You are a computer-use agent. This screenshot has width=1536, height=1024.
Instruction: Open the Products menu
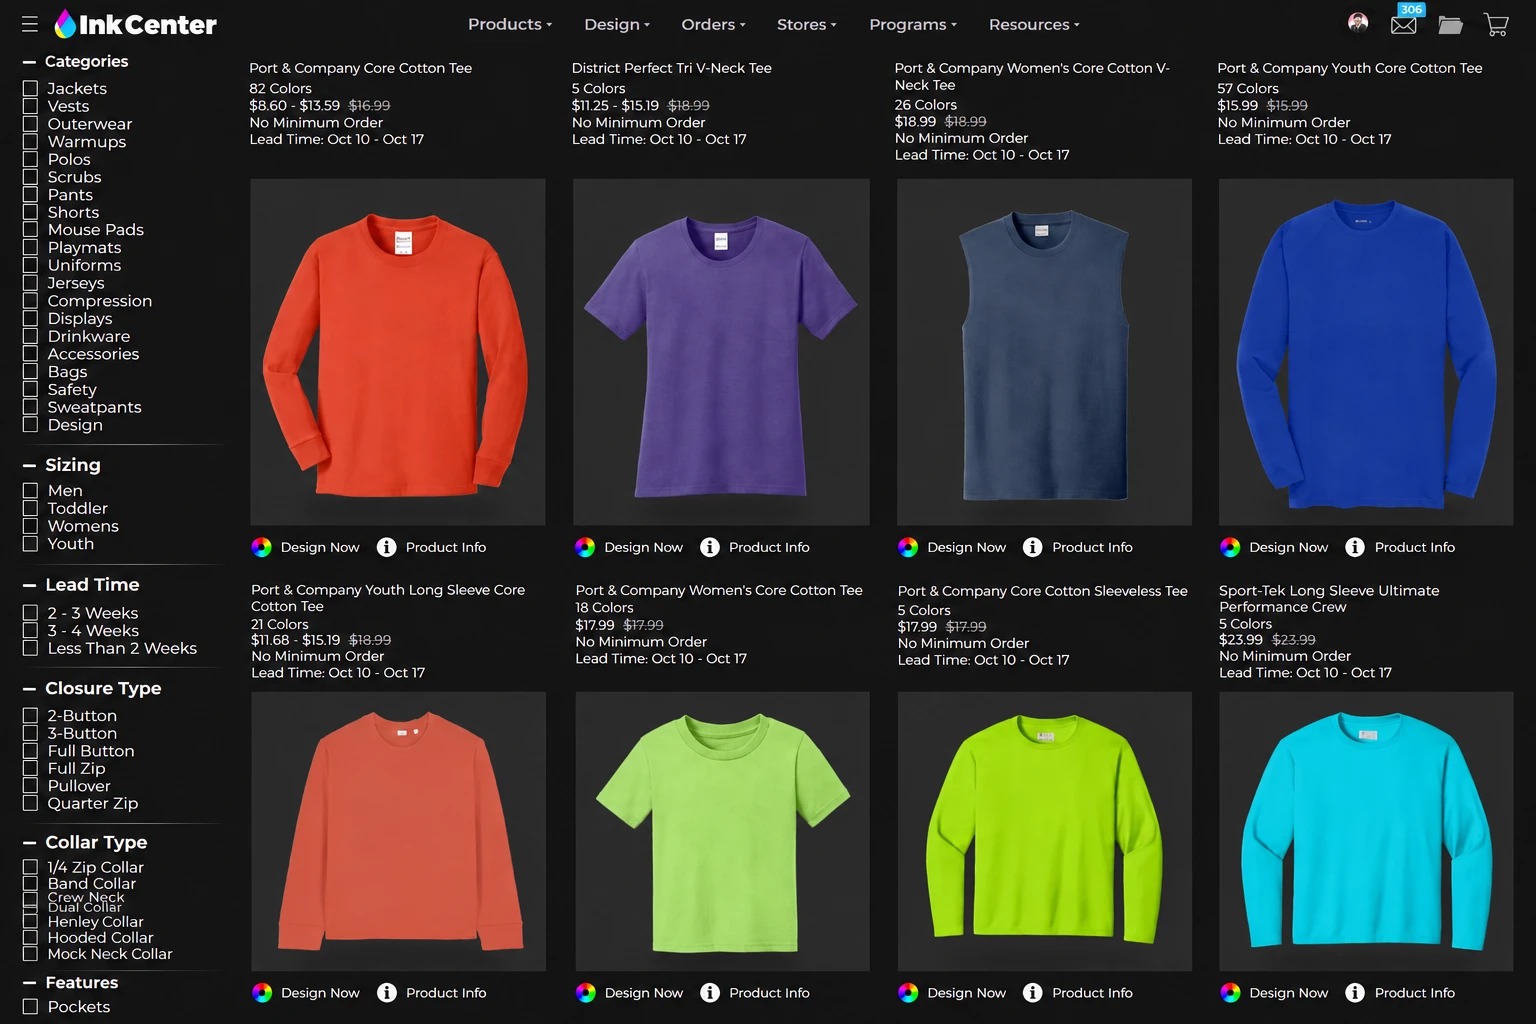[510, 24]
